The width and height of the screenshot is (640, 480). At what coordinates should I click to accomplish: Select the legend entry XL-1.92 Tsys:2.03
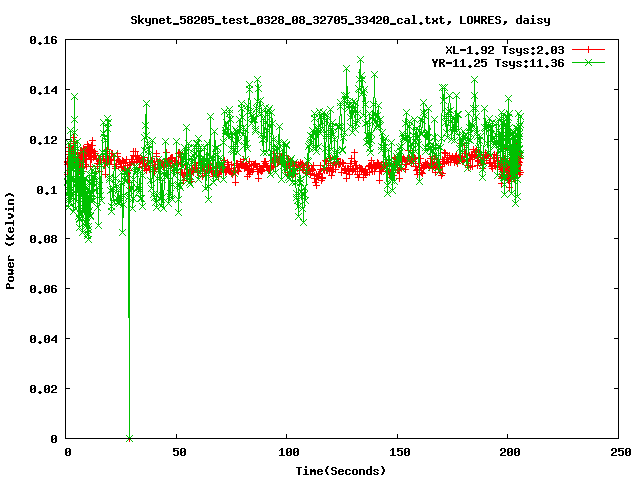tap(504, 50)
